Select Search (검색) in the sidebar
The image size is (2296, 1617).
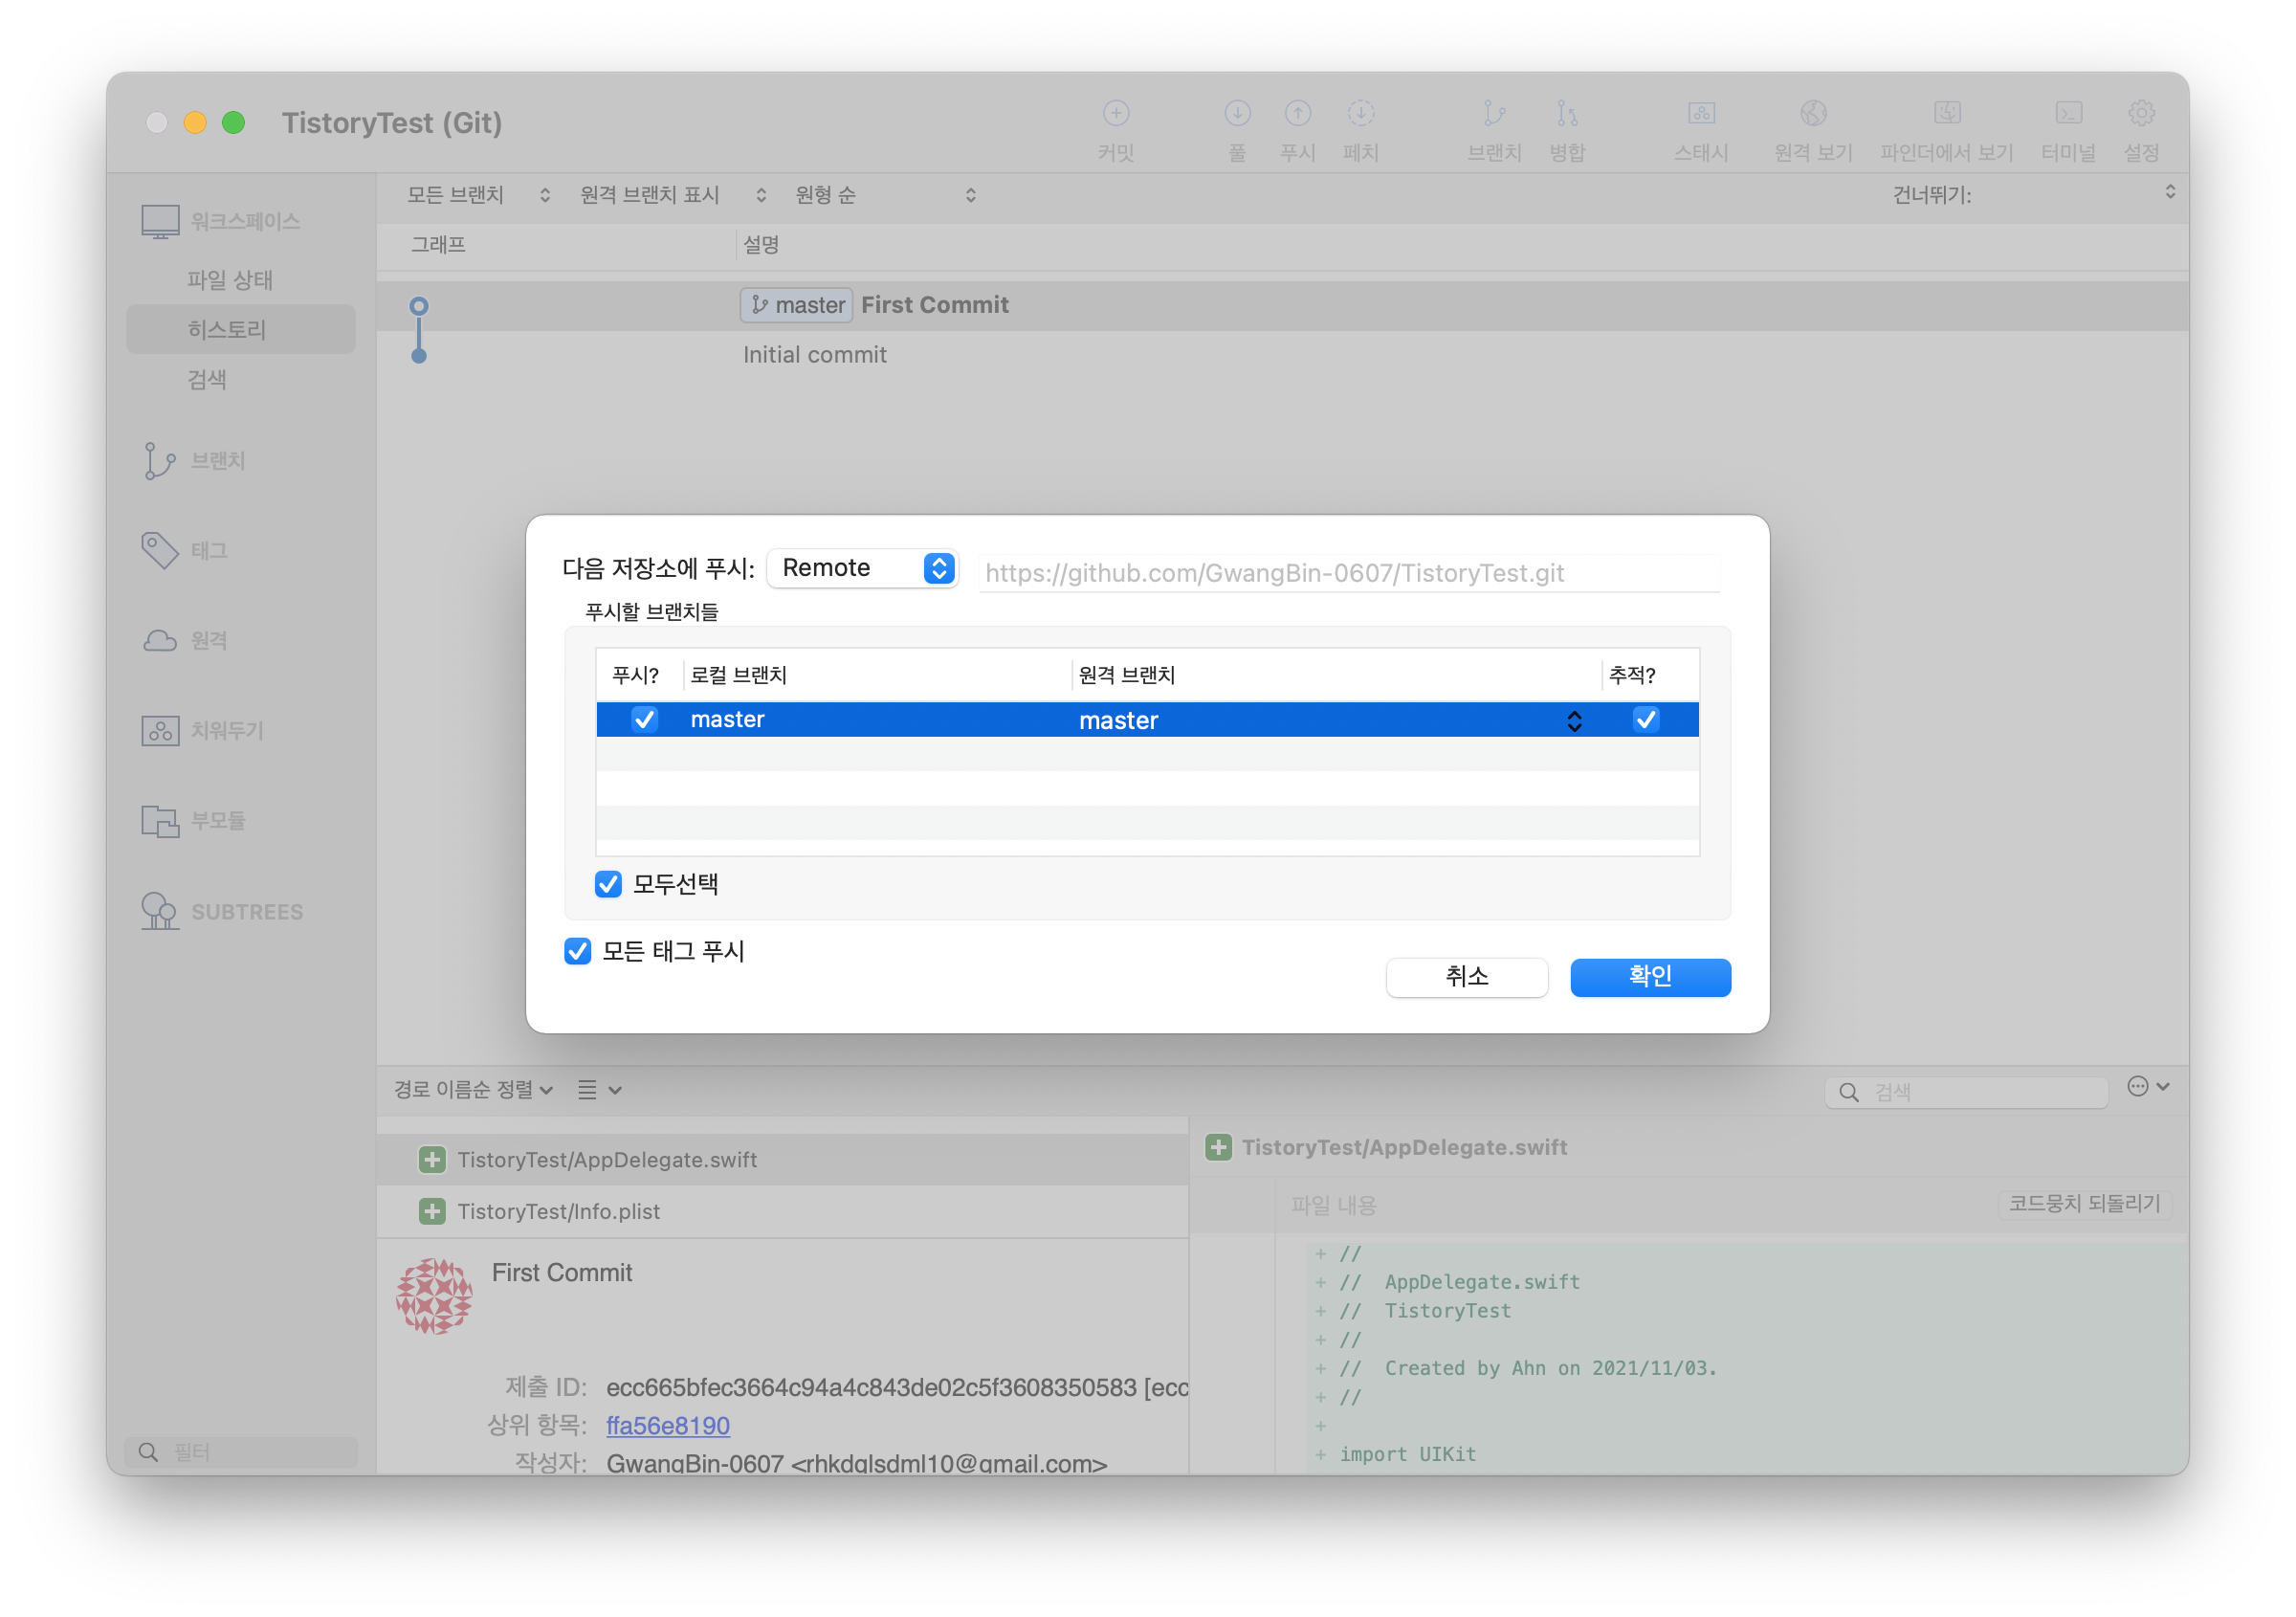tap(207, 380)
